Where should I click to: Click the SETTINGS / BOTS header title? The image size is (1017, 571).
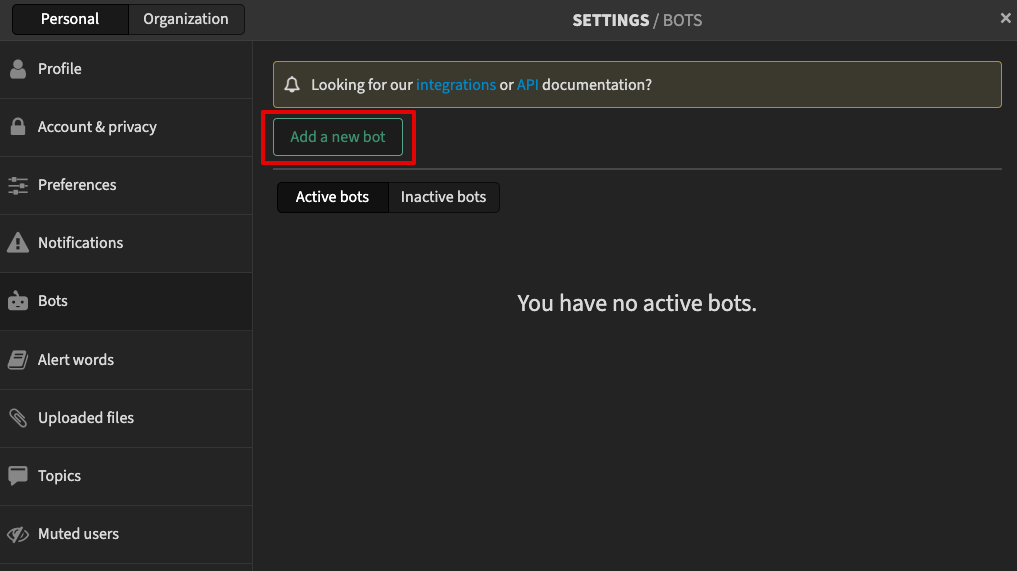pos(637,20)
